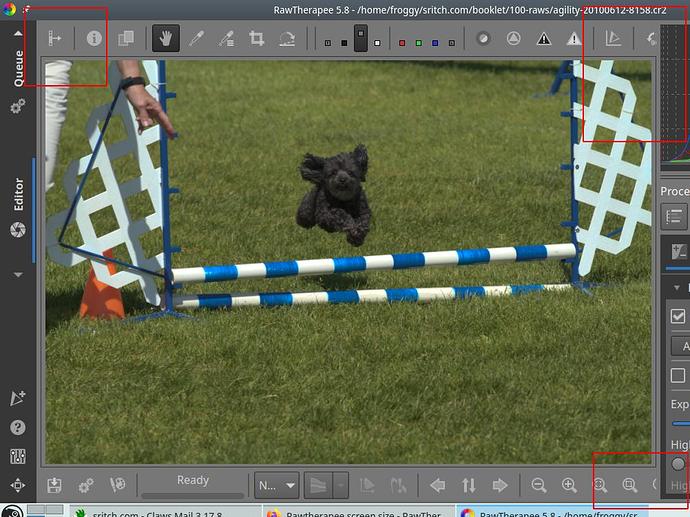Image resolution: width=690 pixels, height=517 pixels.
Task: Toggle green channel preview
Action: click(418, 43)
